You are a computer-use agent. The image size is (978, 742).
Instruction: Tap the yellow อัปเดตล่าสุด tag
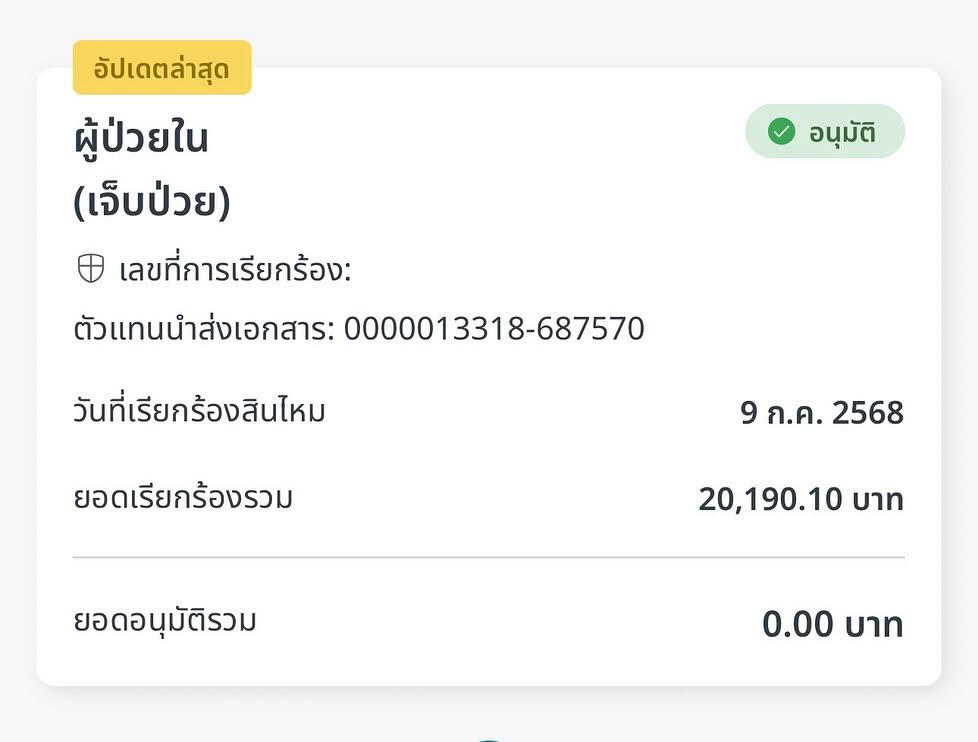pos(162,67)
